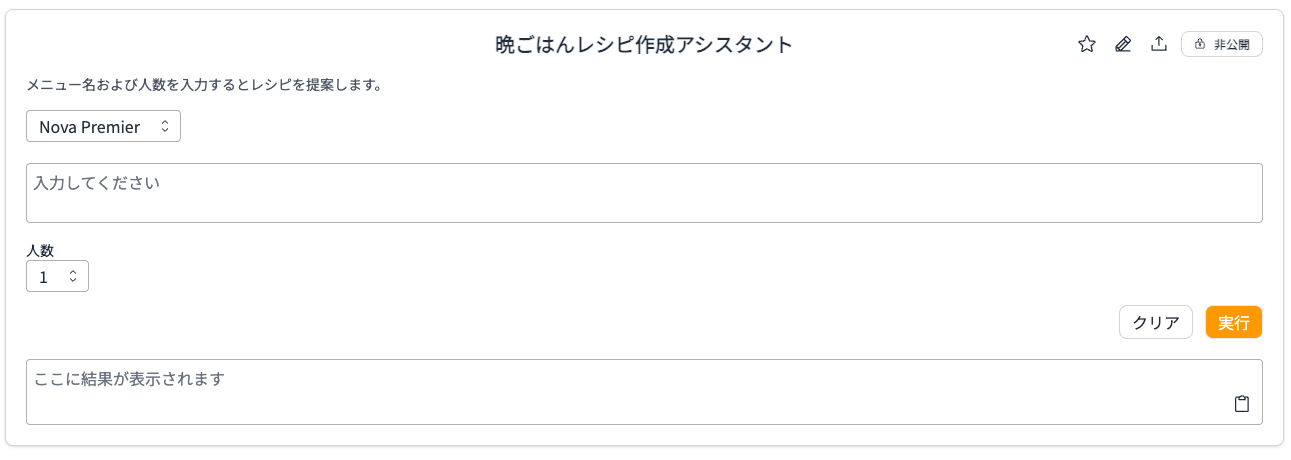Open the 人数 dropdown showing 1

57,276
